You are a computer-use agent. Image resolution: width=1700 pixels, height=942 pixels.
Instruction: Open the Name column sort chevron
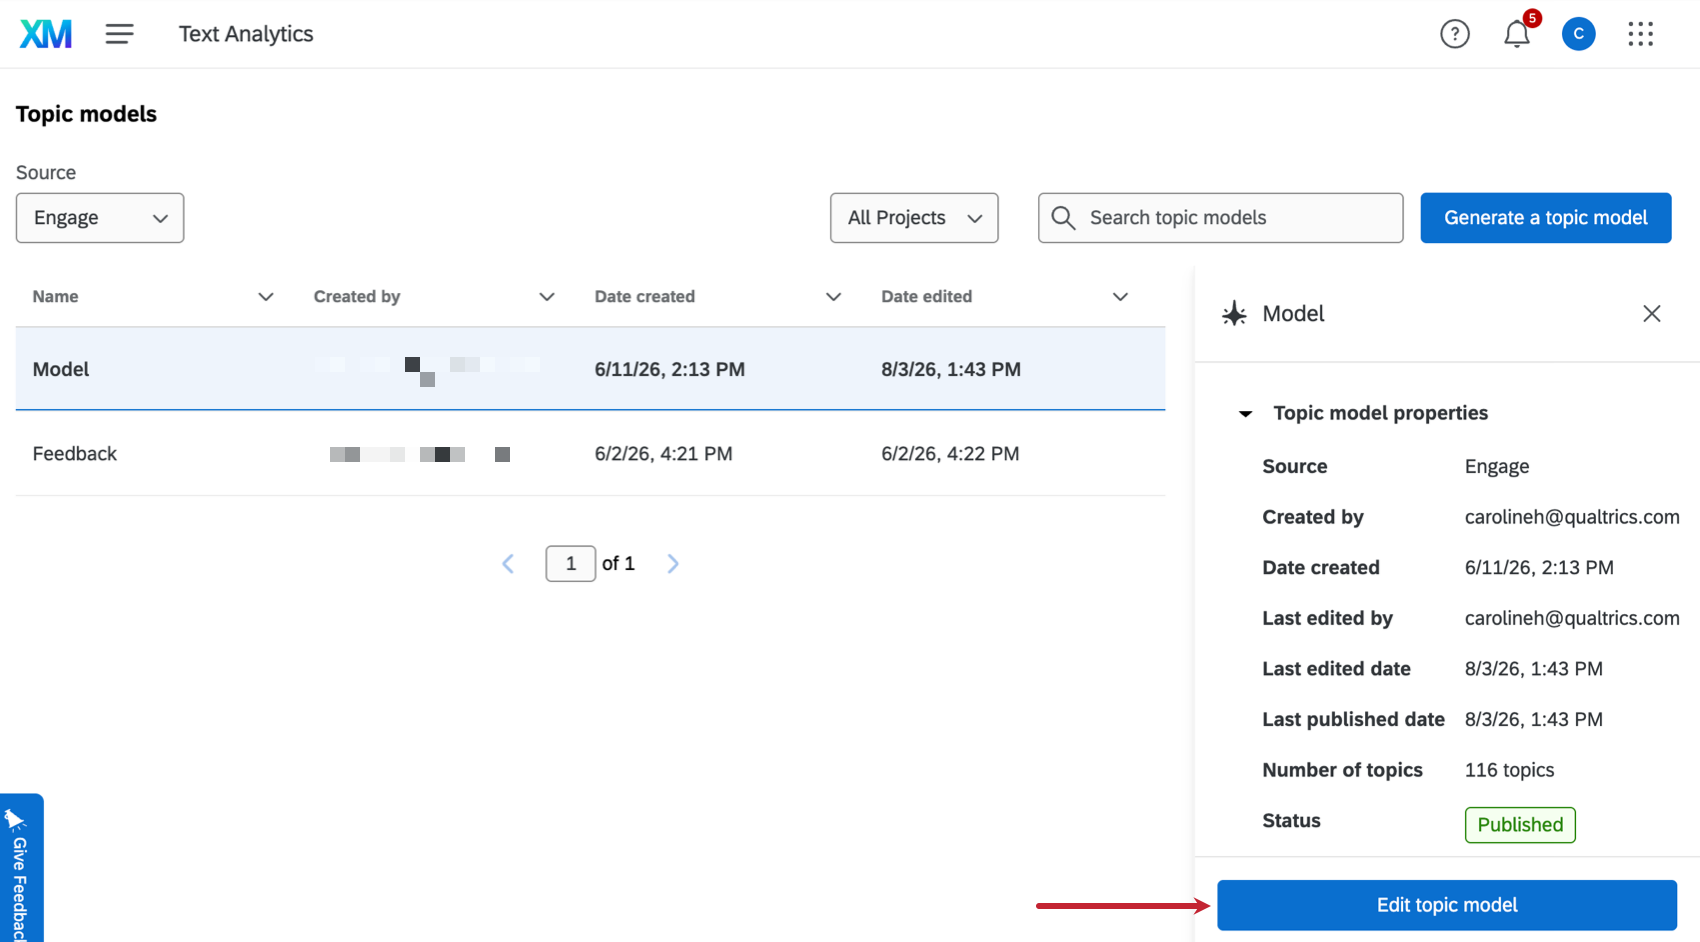tap(266, 297)
